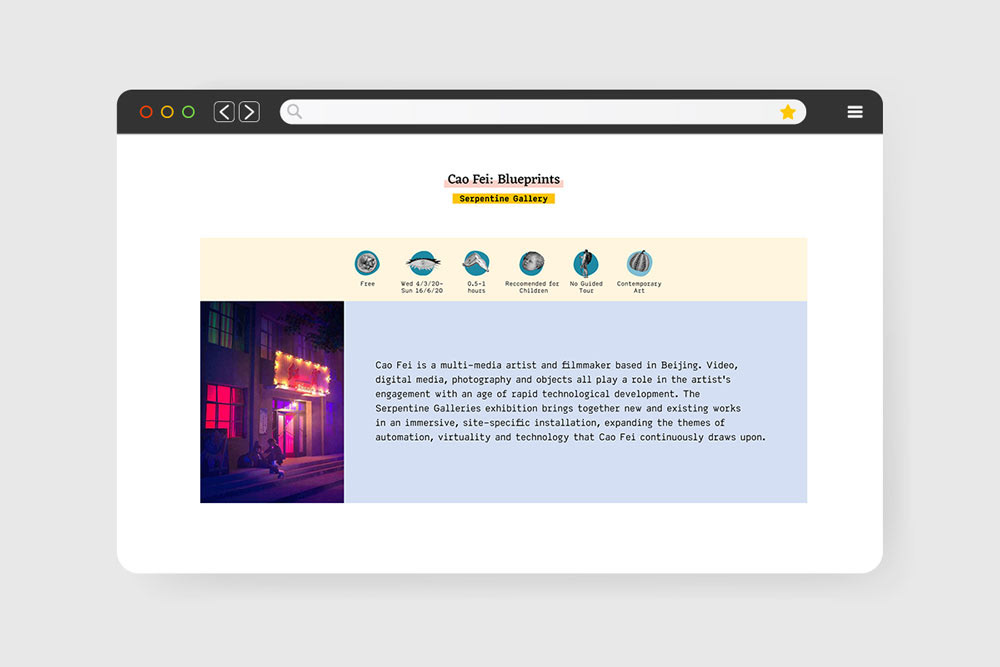The width and height of the screenshot is (1000, 667).
Task: Click the 'Free' label text
Action: (367, 284)
